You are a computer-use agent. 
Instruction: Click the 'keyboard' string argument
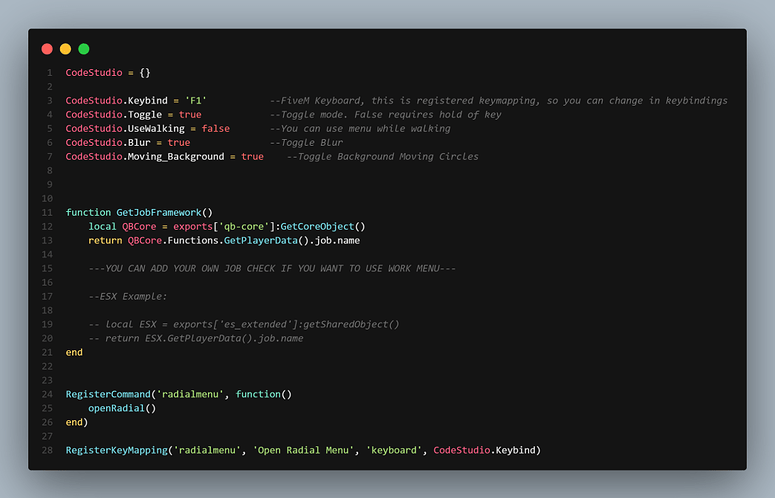[x=396, y=450]
